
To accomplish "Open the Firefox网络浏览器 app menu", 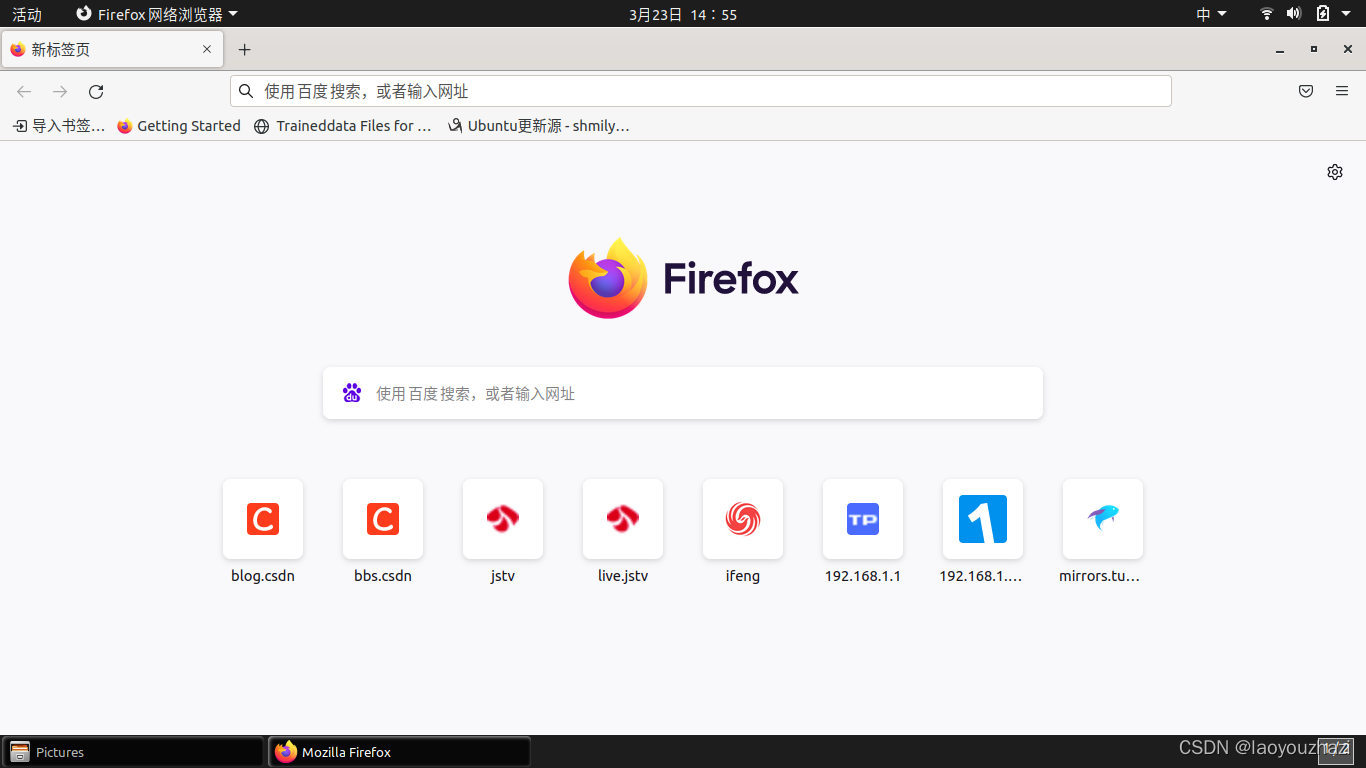I will (157, 14).
